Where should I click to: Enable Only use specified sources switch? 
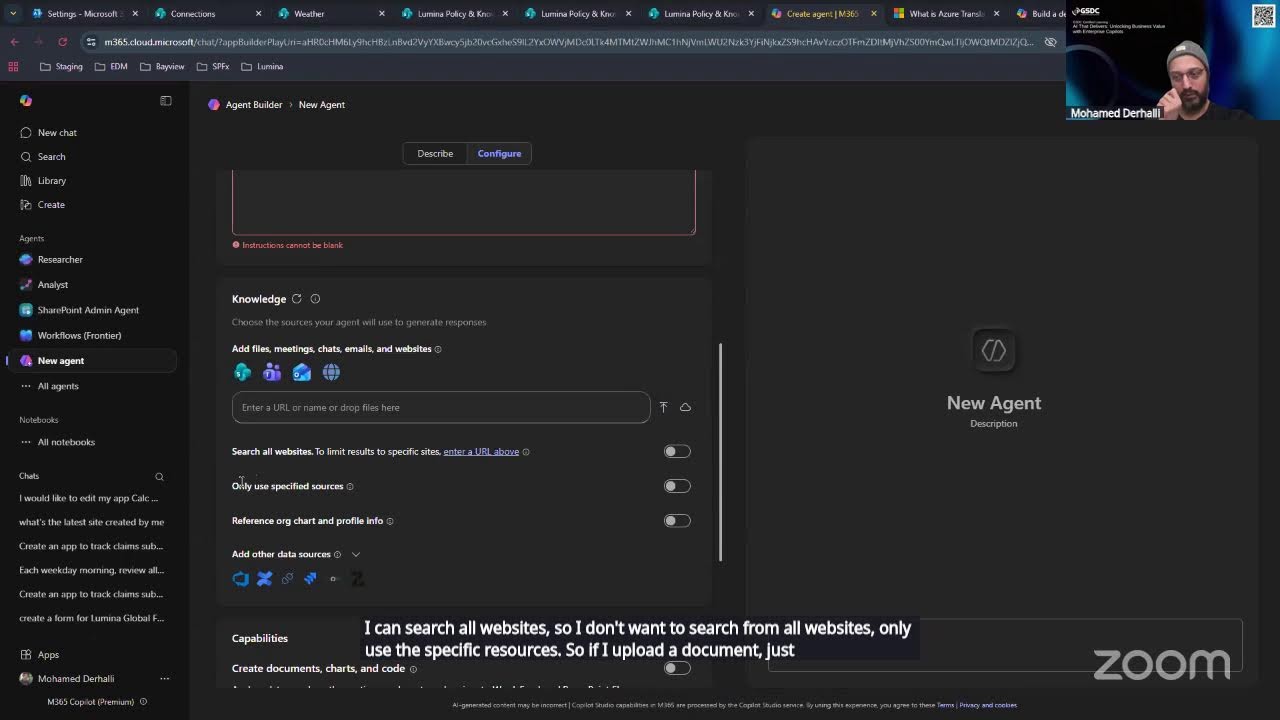click(x=677, y=486)
